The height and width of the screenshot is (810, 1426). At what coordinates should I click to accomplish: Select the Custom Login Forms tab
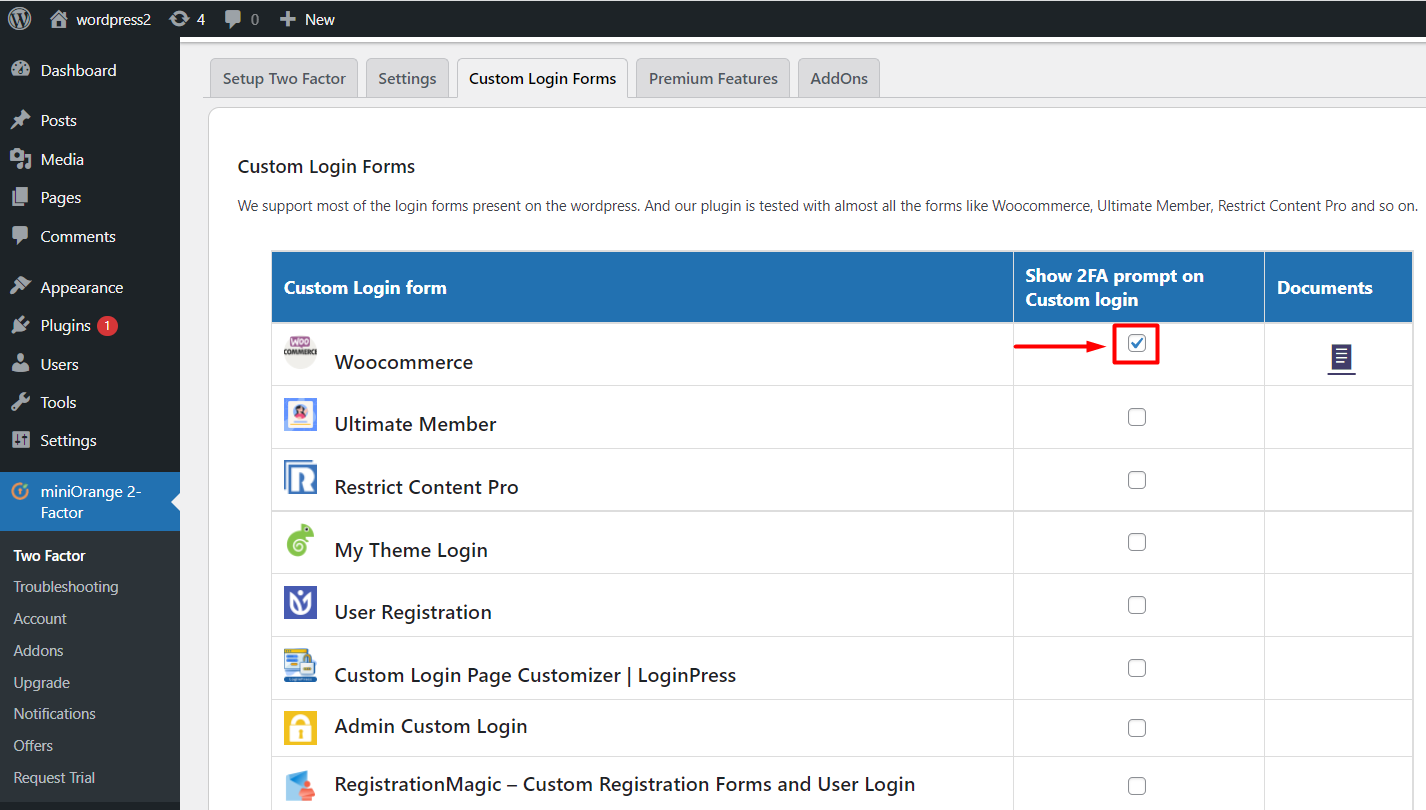[543, 78]
